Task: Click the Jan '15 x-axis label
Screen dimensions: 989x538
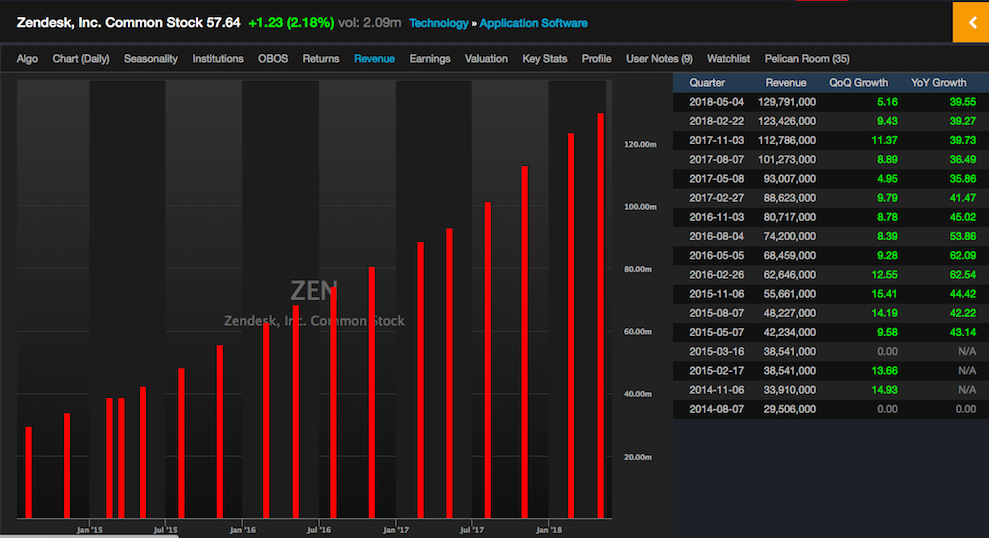Action: click(x=89, y=530)
